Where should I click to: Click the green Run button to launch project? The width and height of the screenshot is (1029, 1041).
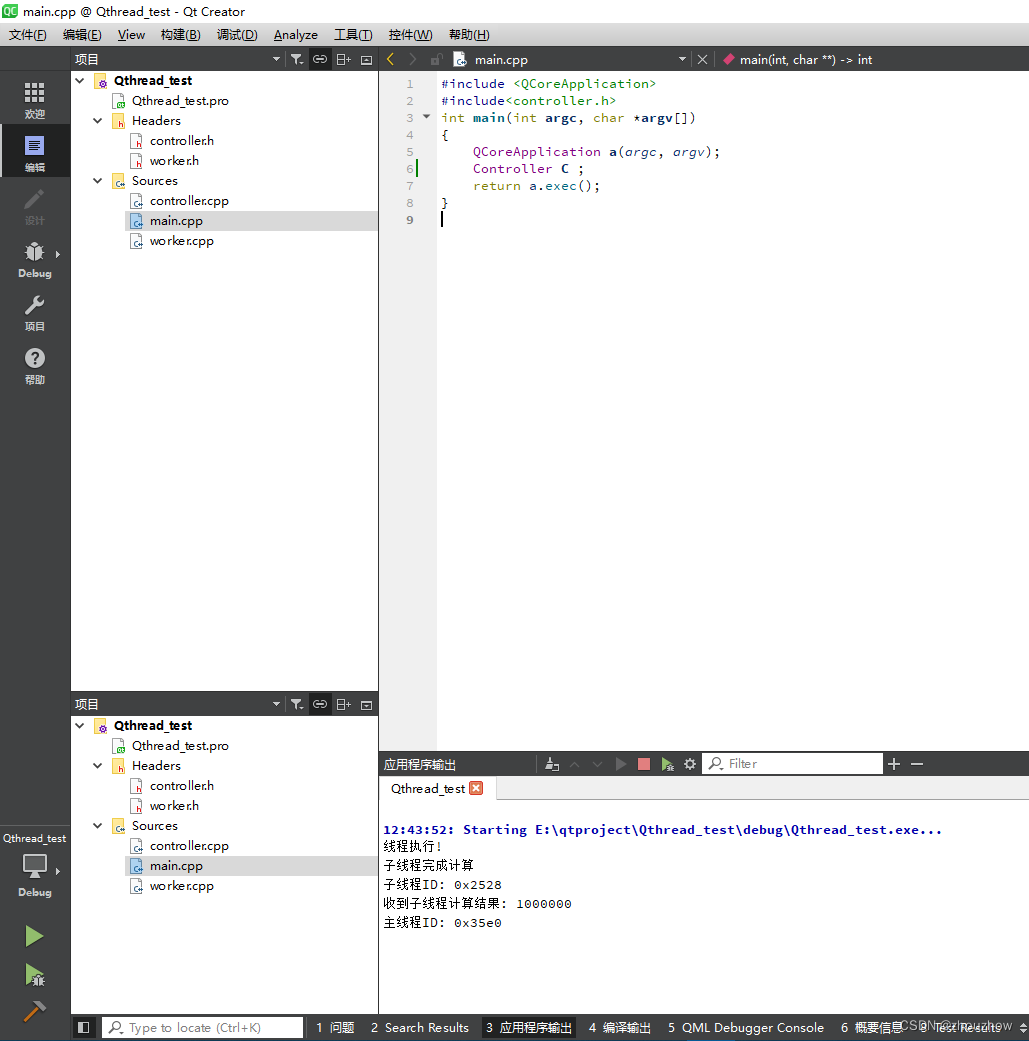34,935
